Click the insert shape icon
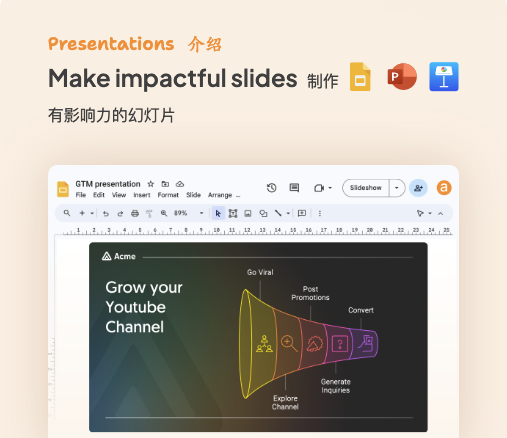Screen dimensions: 507x438 pos(263,214)
